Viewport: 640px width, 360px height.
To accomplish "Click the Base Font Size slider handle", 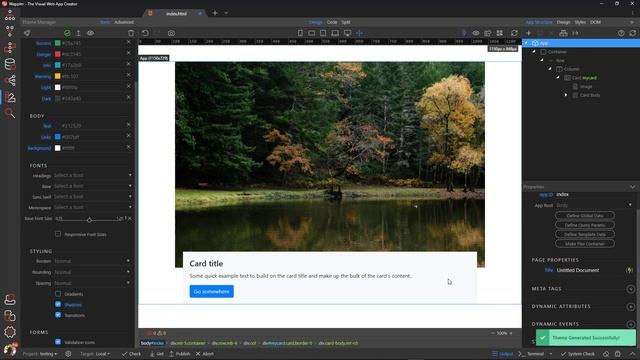I will [89, 220].
